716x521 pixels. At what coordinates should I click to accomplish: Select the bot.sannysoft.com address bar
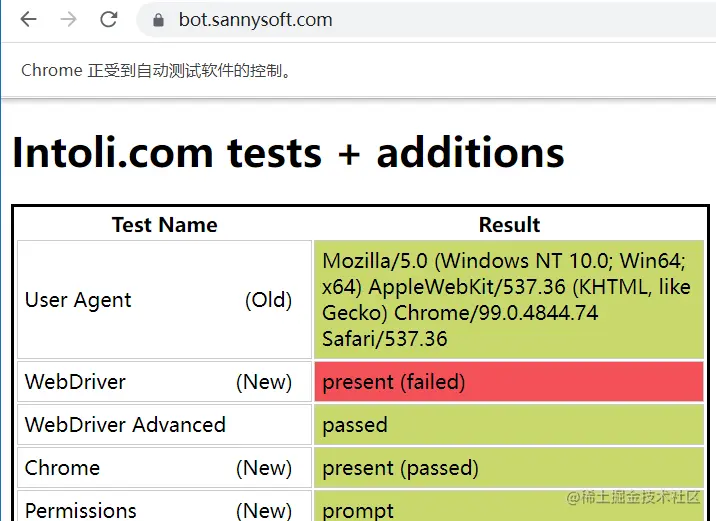[x=426, y=20]
